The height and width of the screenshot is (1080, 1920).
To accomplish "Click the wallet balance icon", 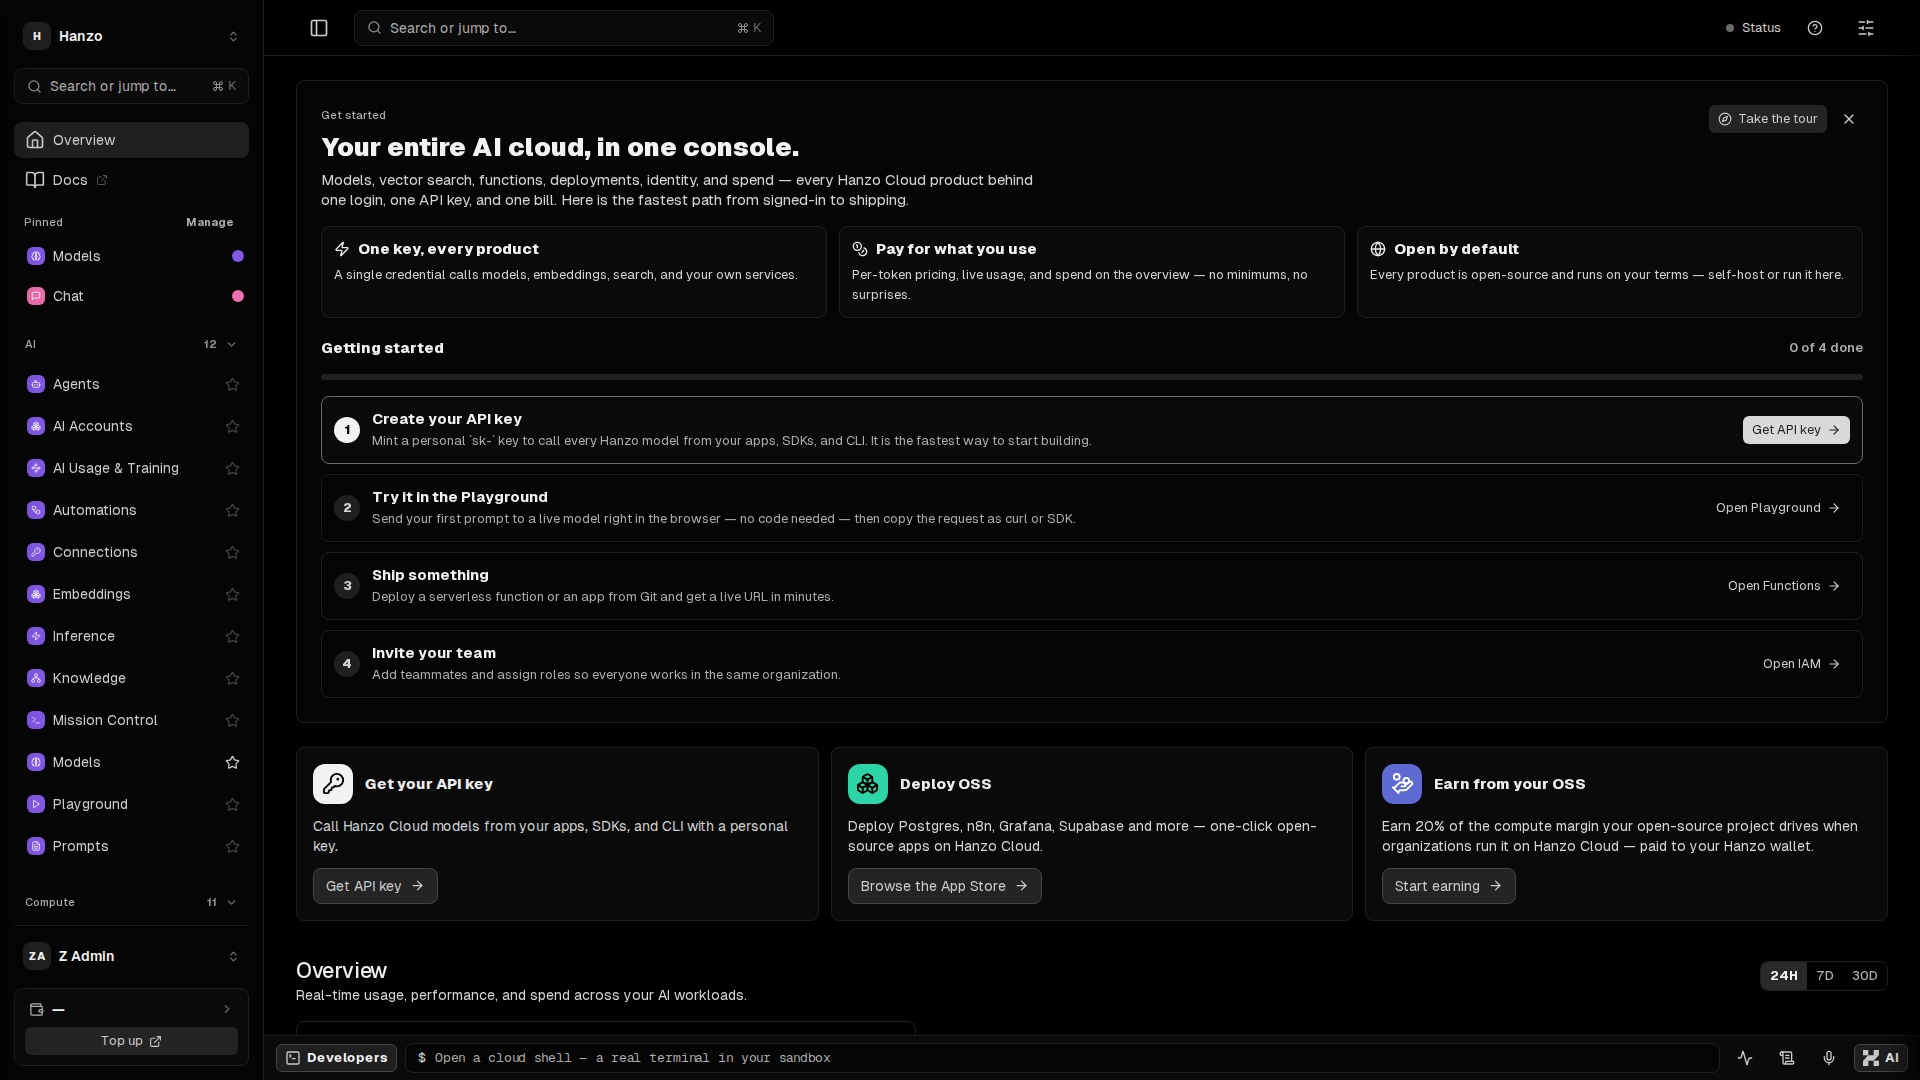I will point(37,1010).
